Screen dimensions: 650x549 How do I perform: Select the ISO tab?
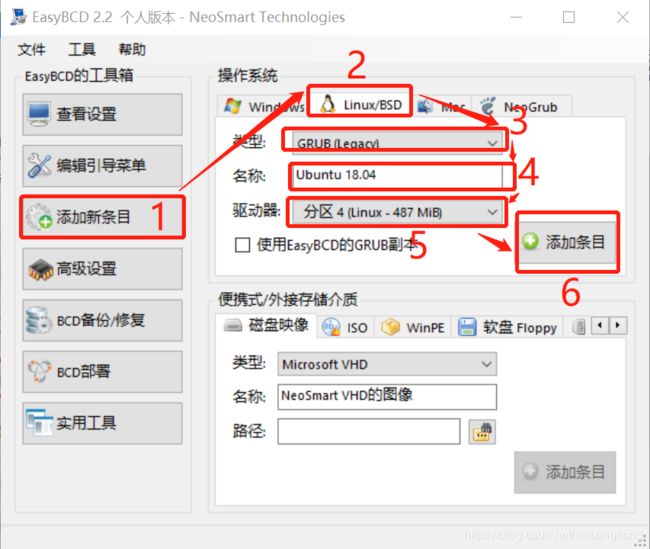point(345,328)
